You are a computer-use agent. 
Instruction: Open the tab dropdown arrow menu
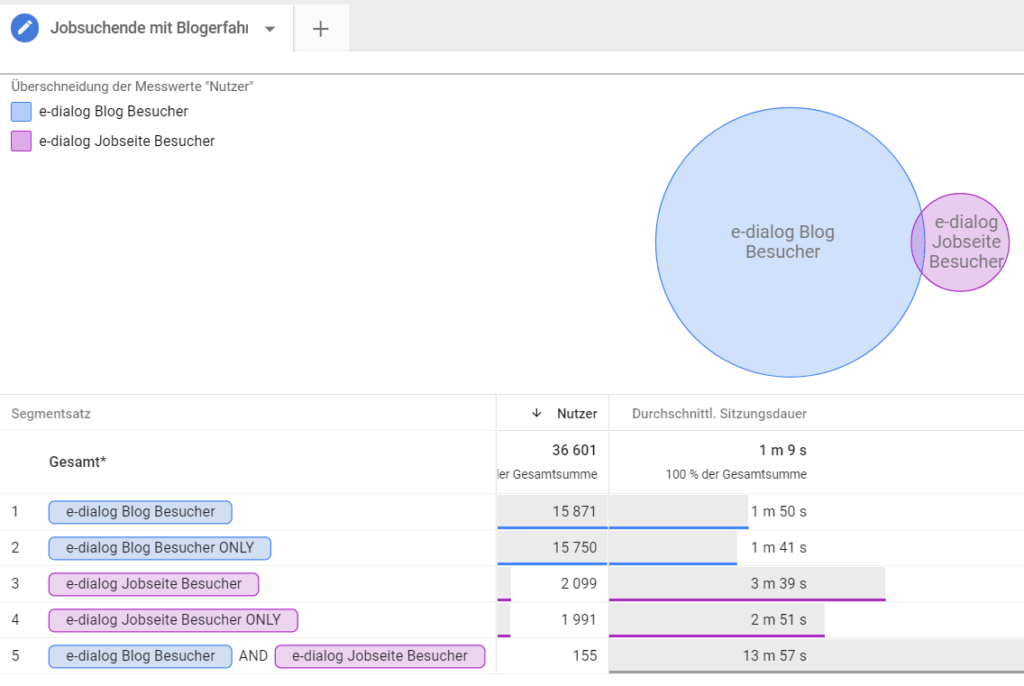269,29
